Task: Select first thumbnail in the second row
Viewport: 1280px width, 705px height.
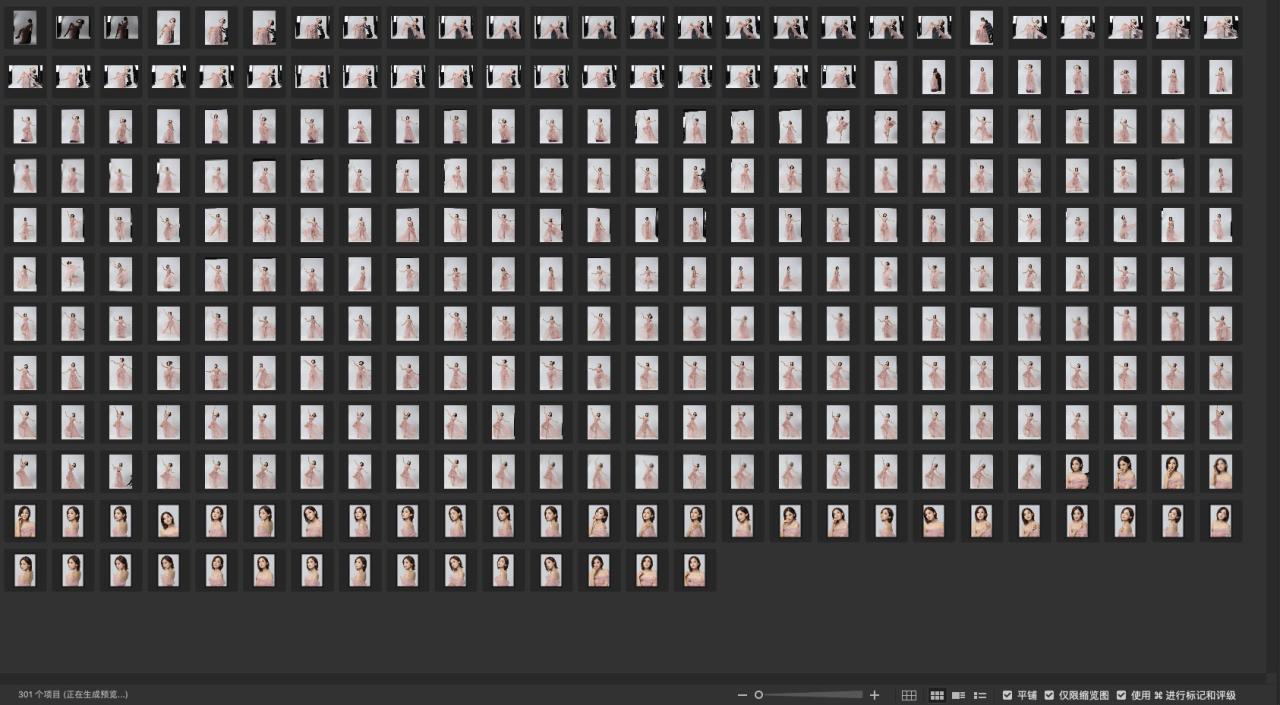Action: coord(25,77)
